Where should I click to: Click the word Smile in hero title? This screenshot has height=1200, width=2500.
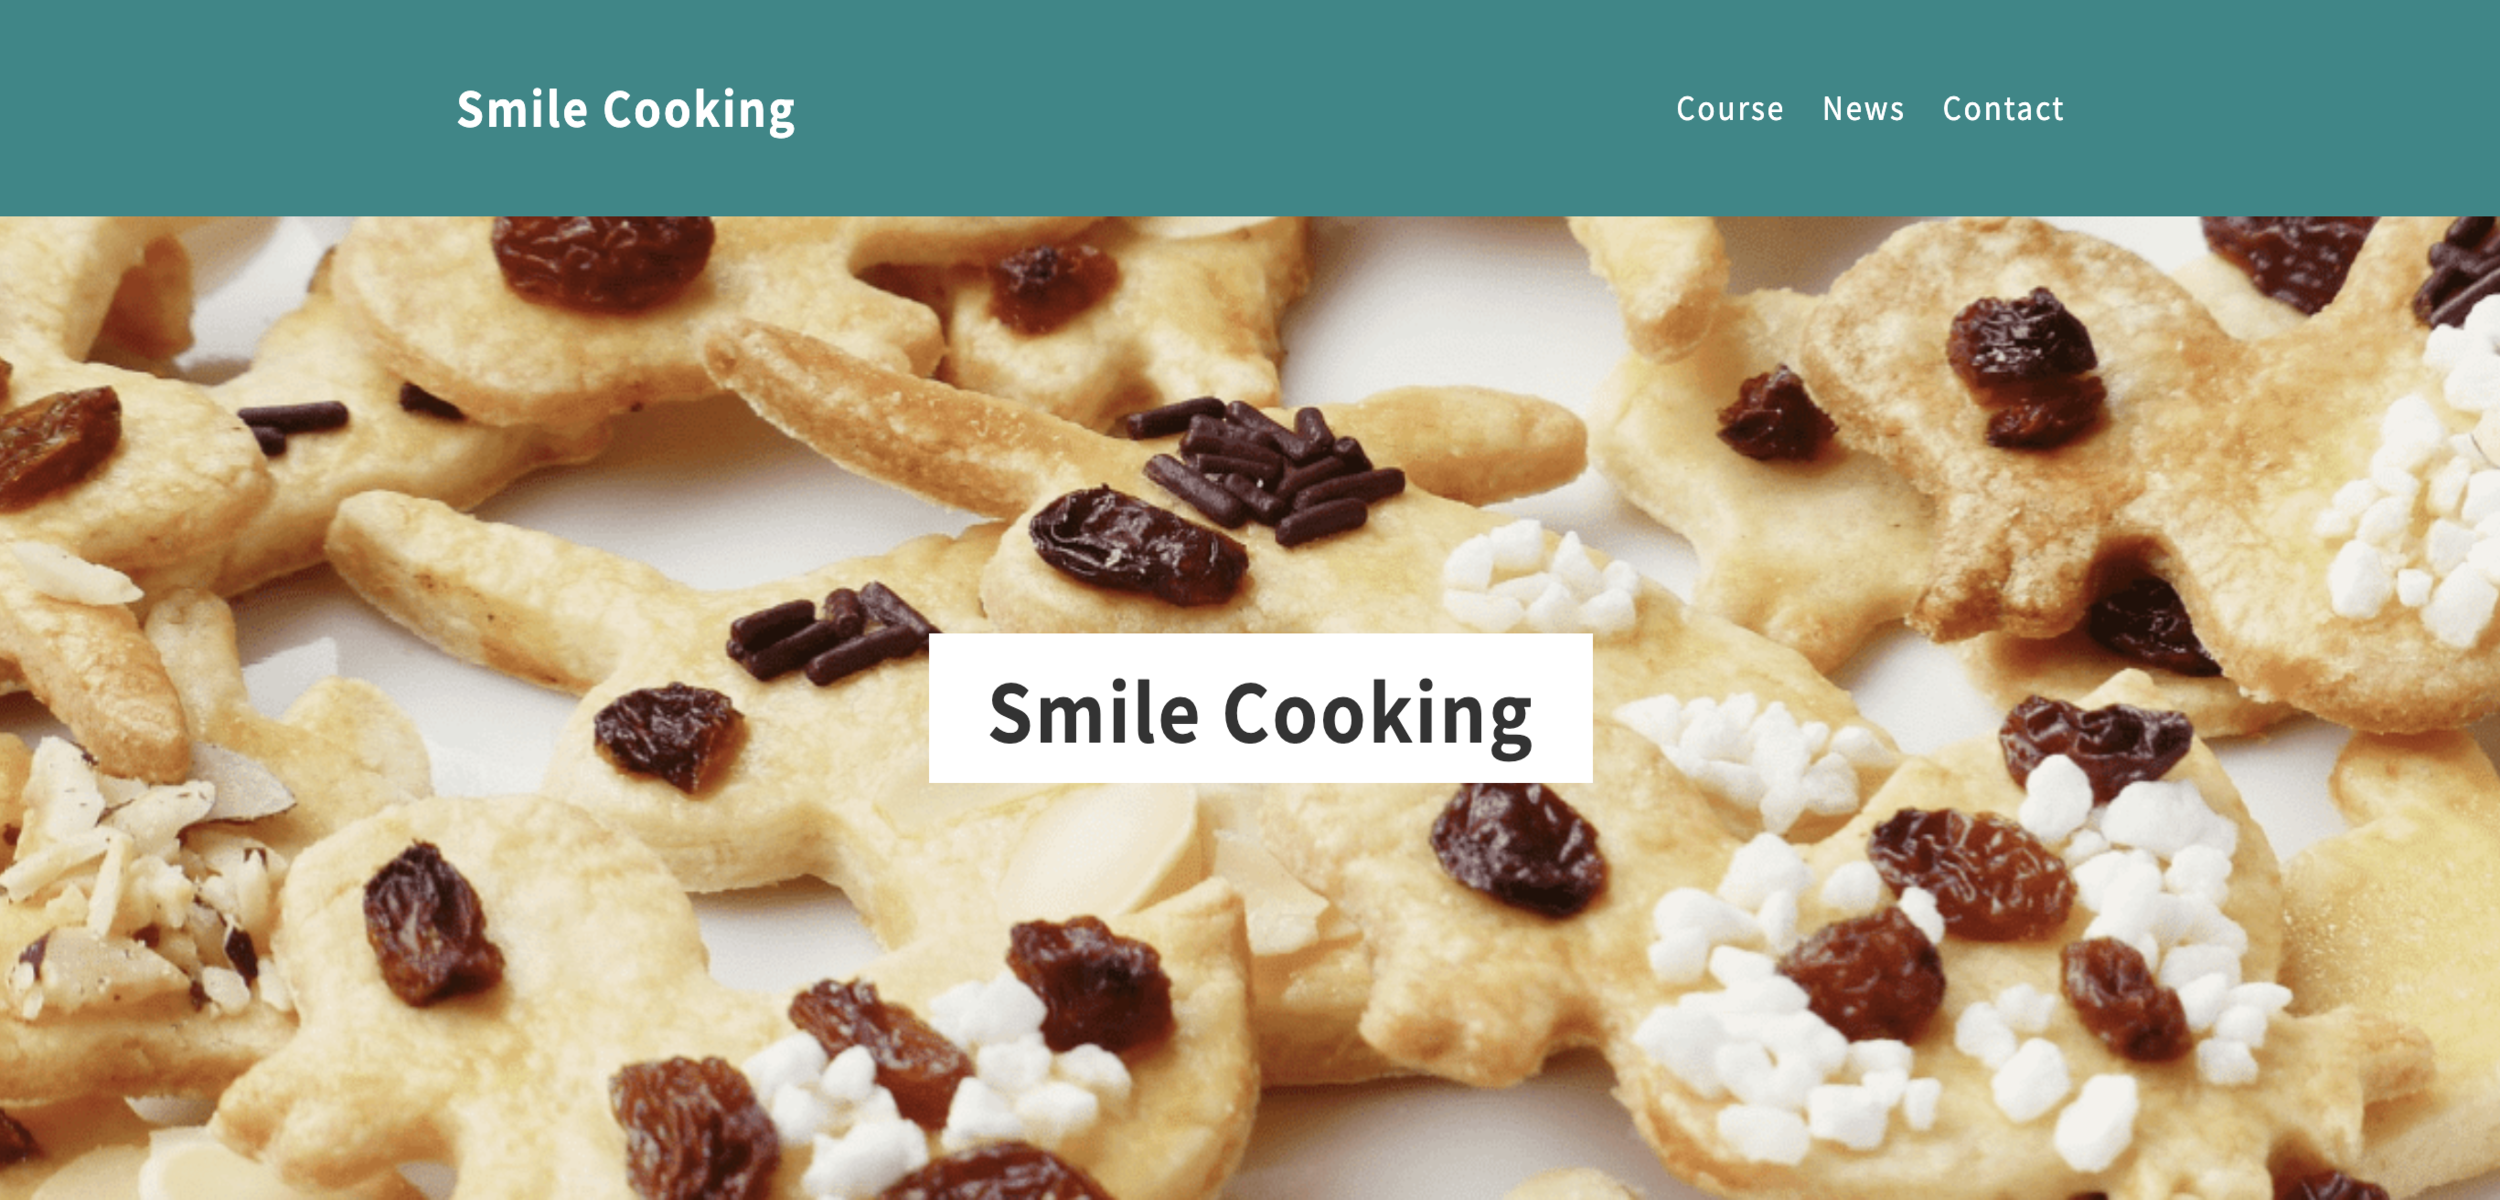click(x=1094, y=712)
